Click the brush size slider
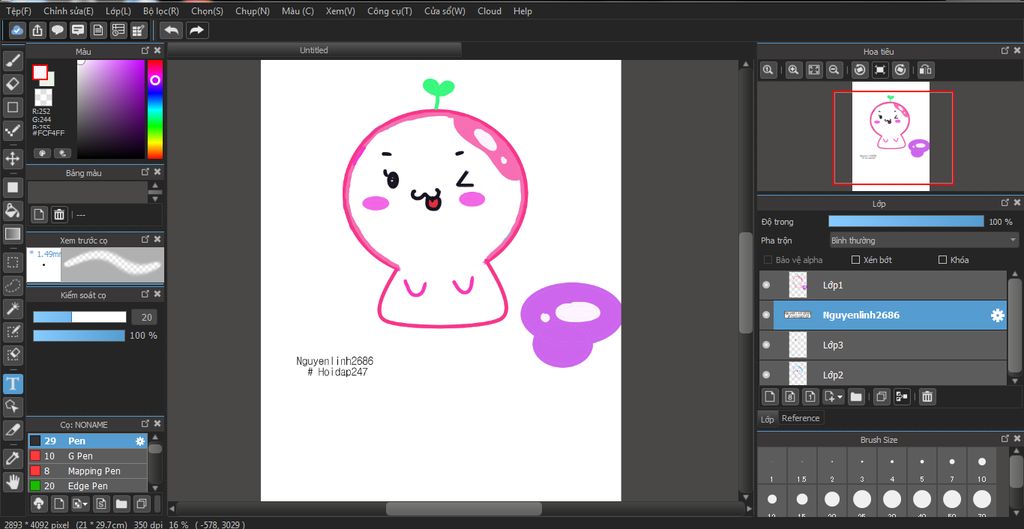 click(x=80, y=317)
